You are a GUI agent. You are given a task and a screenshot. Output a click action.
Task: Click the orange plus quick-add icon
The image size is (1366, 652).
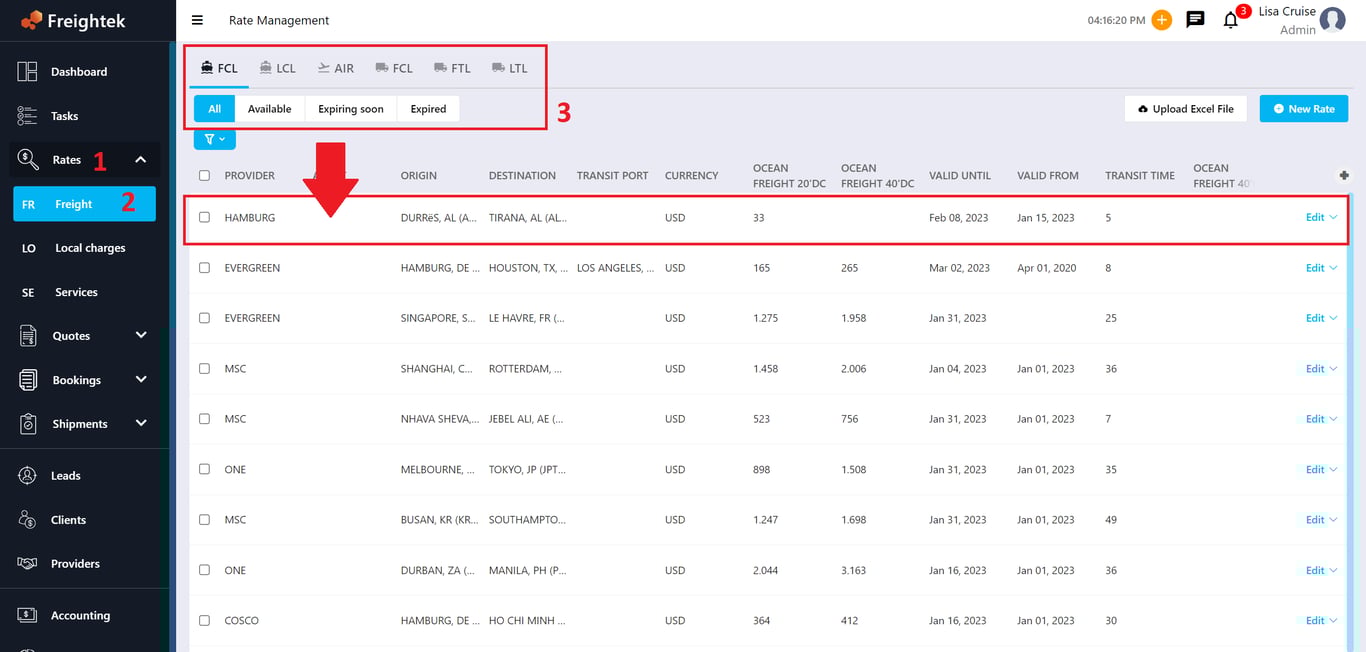pos(1161,20)
